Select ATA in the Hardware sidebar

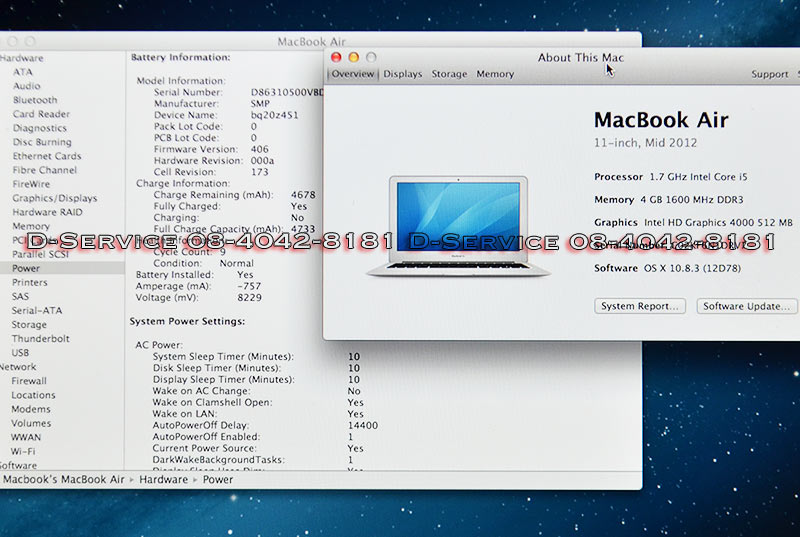[x=23, y=72]
